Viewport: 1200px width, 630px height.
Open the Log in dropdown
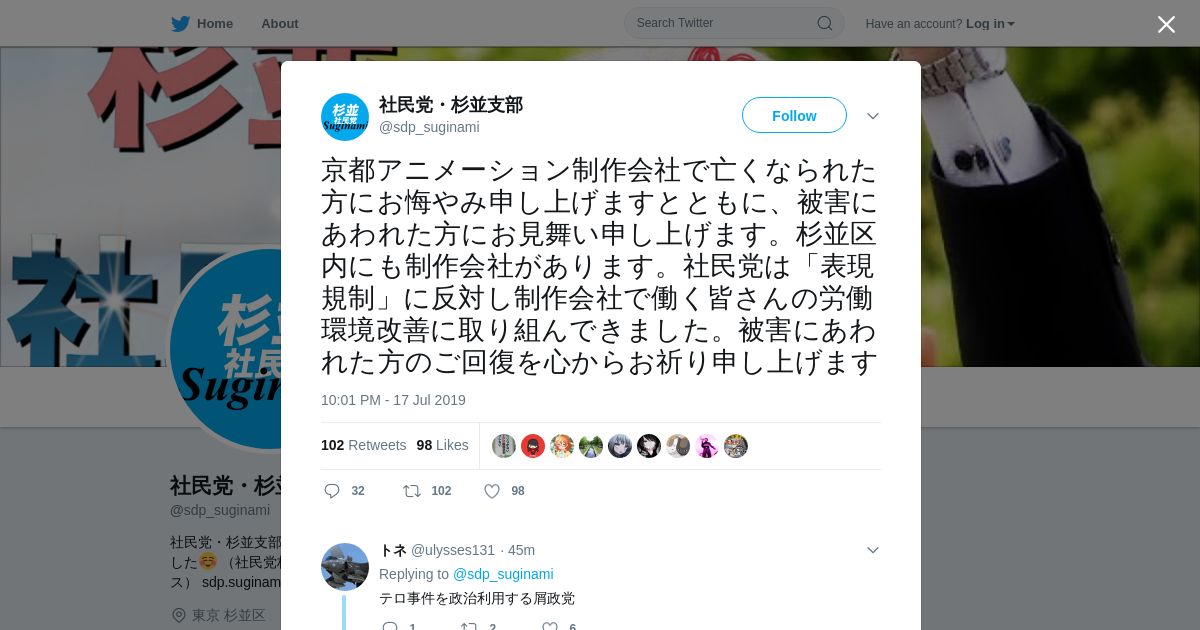(x=990, y=24)
